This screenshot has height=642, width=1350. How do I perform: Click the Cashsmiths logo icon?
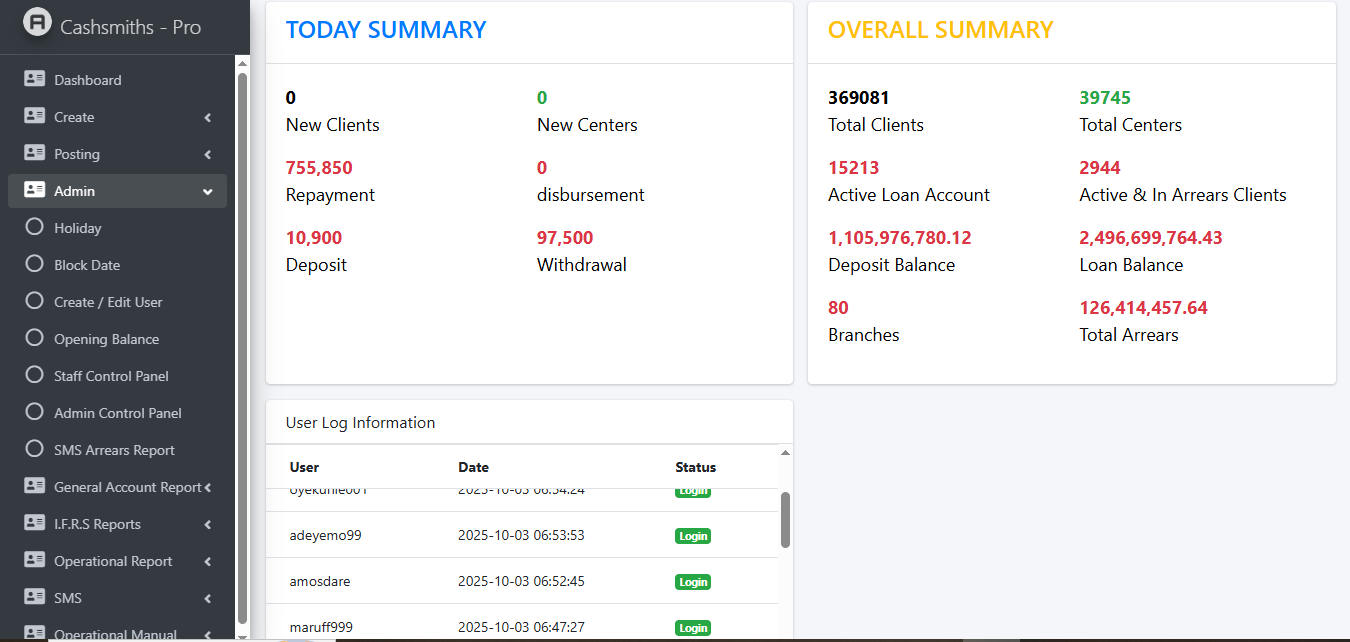37,23
